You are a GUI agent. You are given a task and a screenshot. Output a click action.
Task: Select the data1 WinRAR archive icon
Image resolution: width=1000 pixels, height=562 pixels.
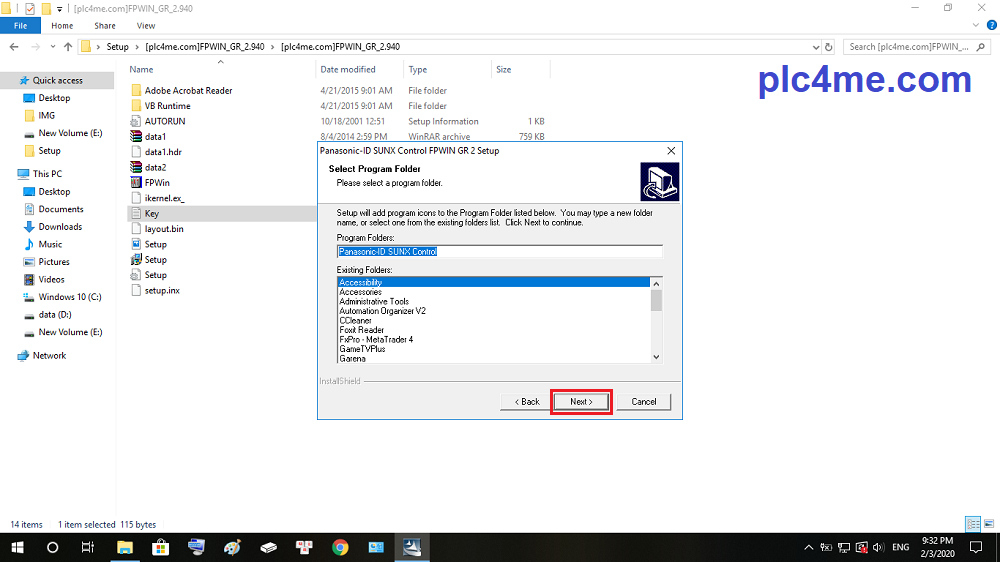[x=137, y=137]
